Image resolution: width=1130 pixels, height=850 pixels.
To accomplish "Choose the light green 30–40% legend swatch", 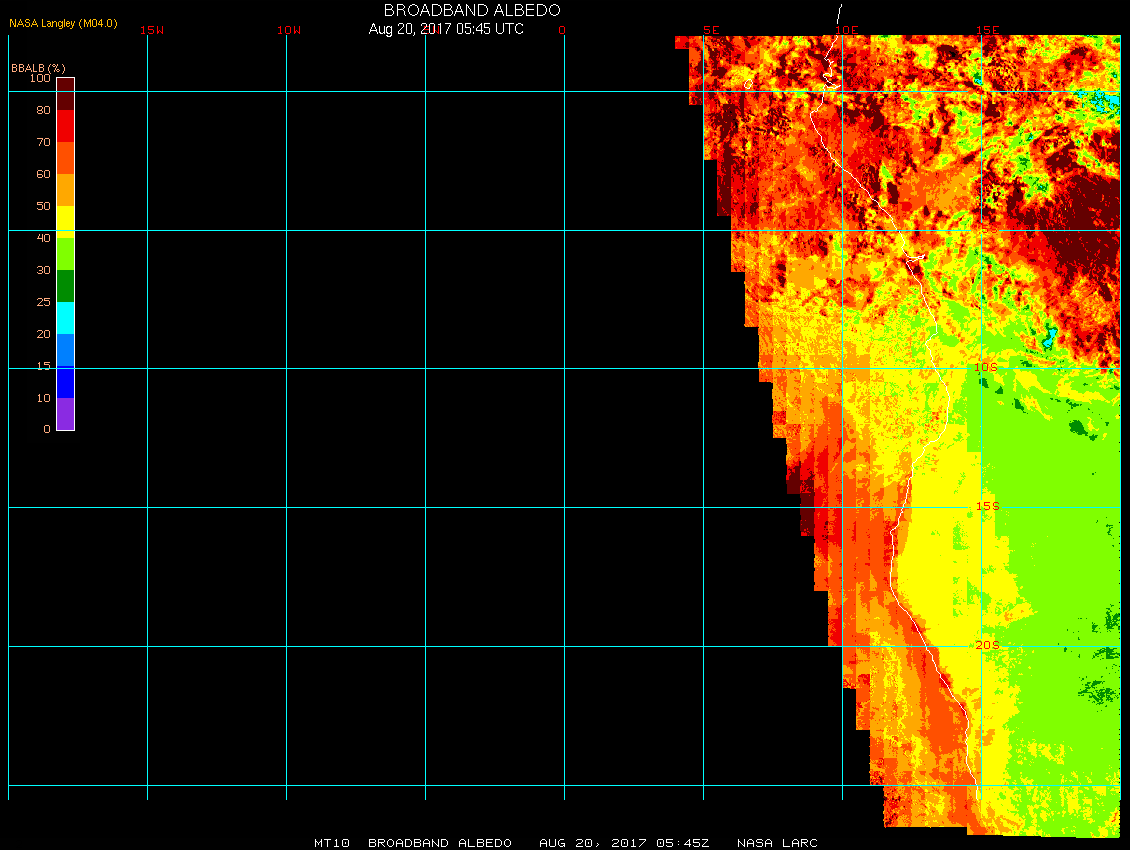I will 65,254.
